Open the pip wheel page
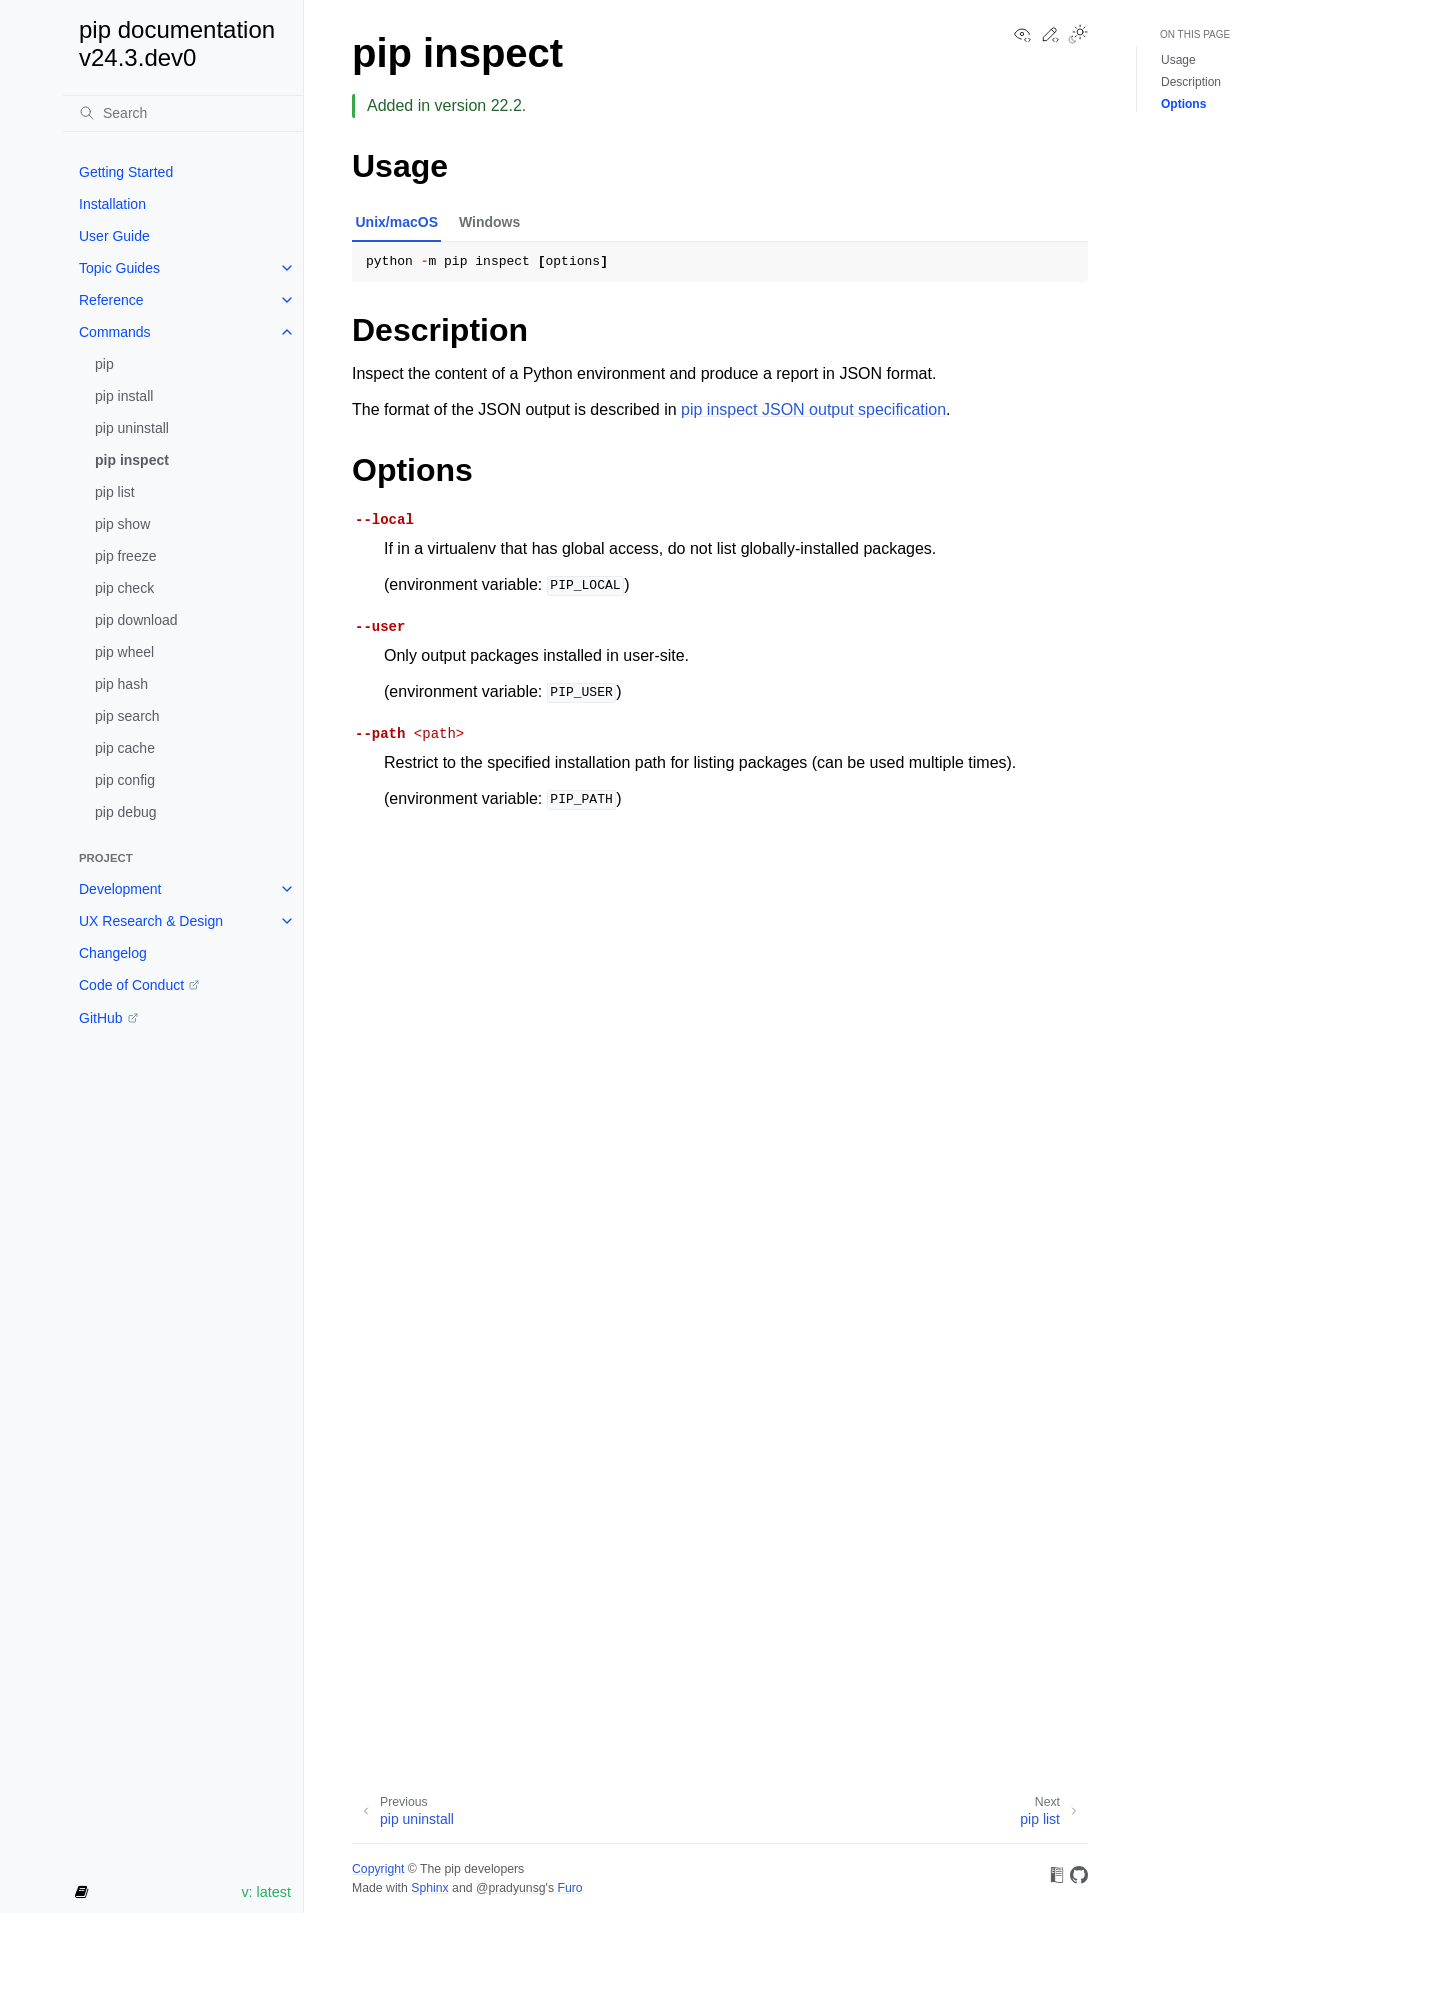This screenshot has width=1440, height=2000. pyautogui.click(x=124, y=652)
